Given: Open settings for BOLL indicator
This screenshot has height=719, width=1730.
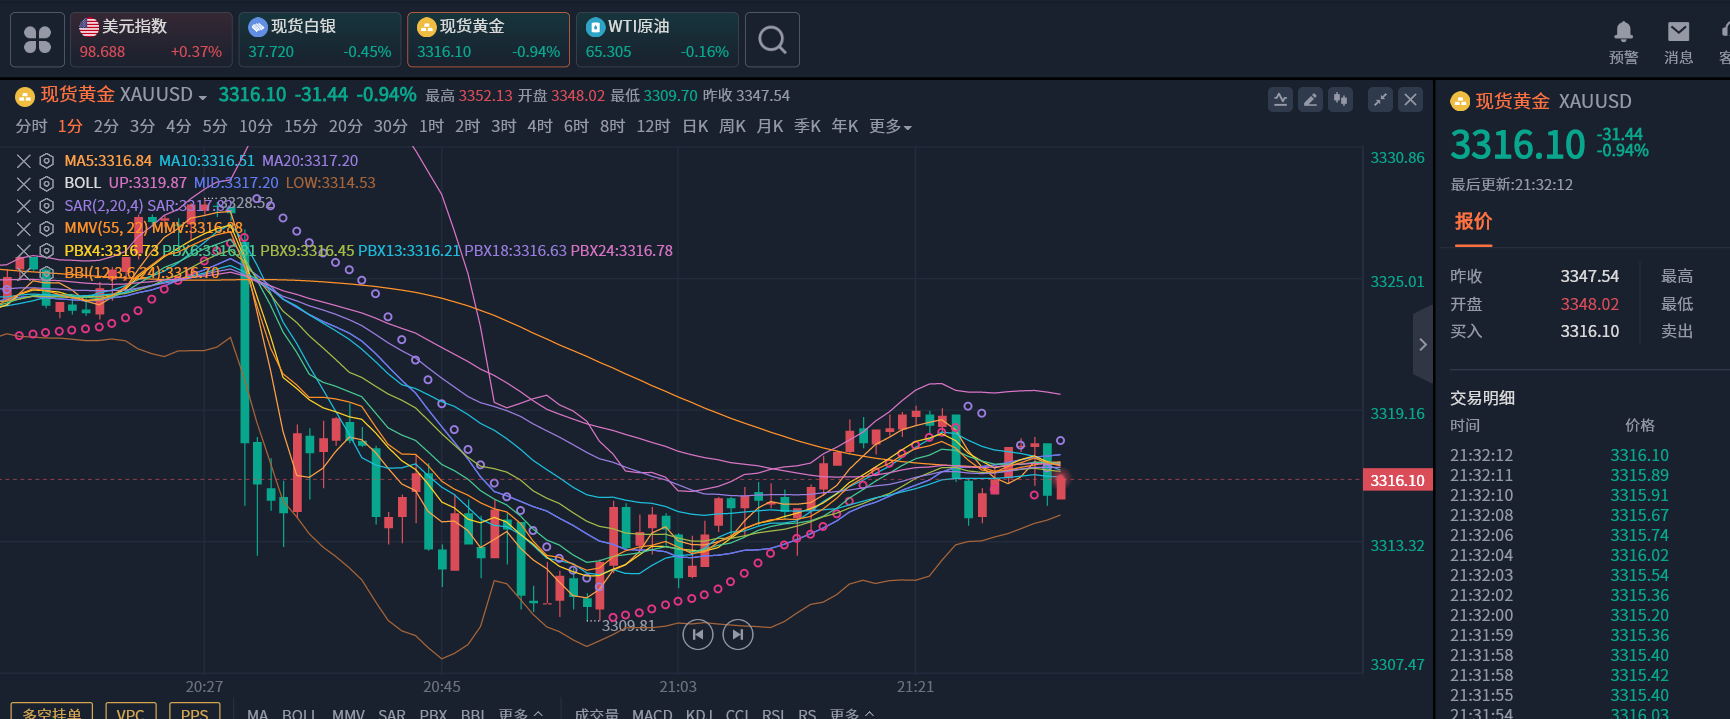Looking at the screenshot, I should (46, 183).
